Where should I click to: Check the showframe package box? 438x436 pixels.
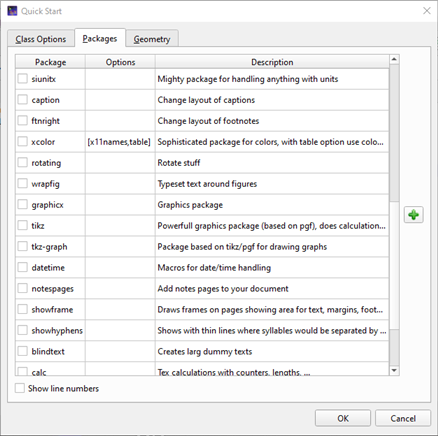point(22,309)
